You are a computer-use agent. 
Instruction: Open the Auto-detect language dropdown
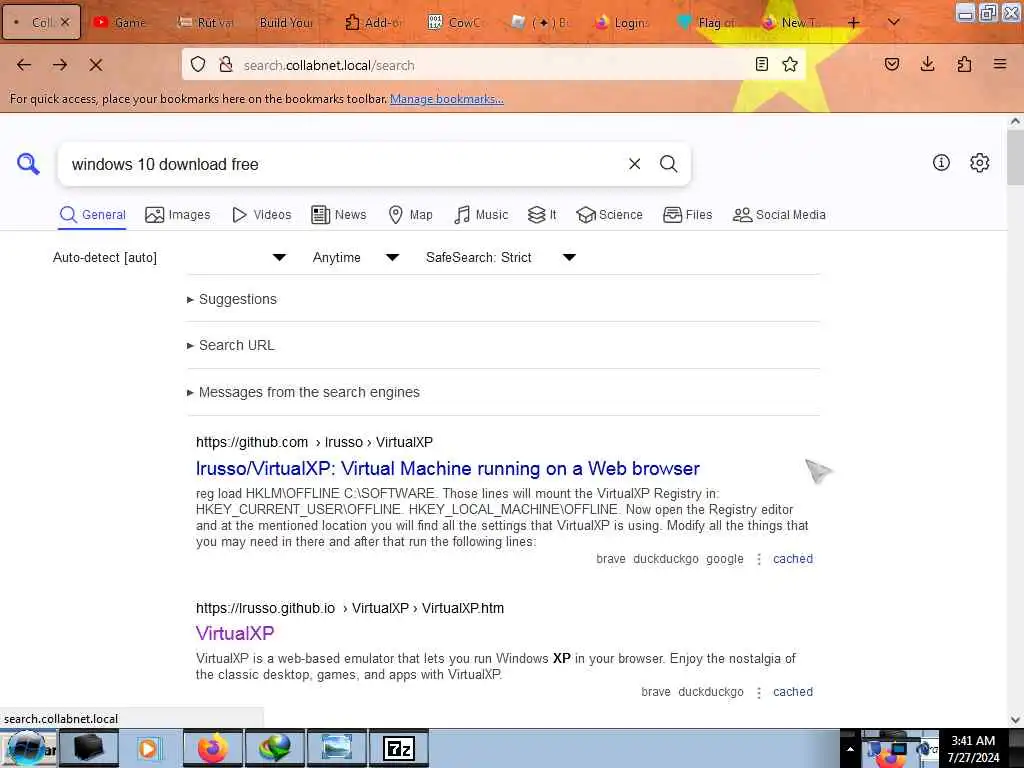pos(170,257)
